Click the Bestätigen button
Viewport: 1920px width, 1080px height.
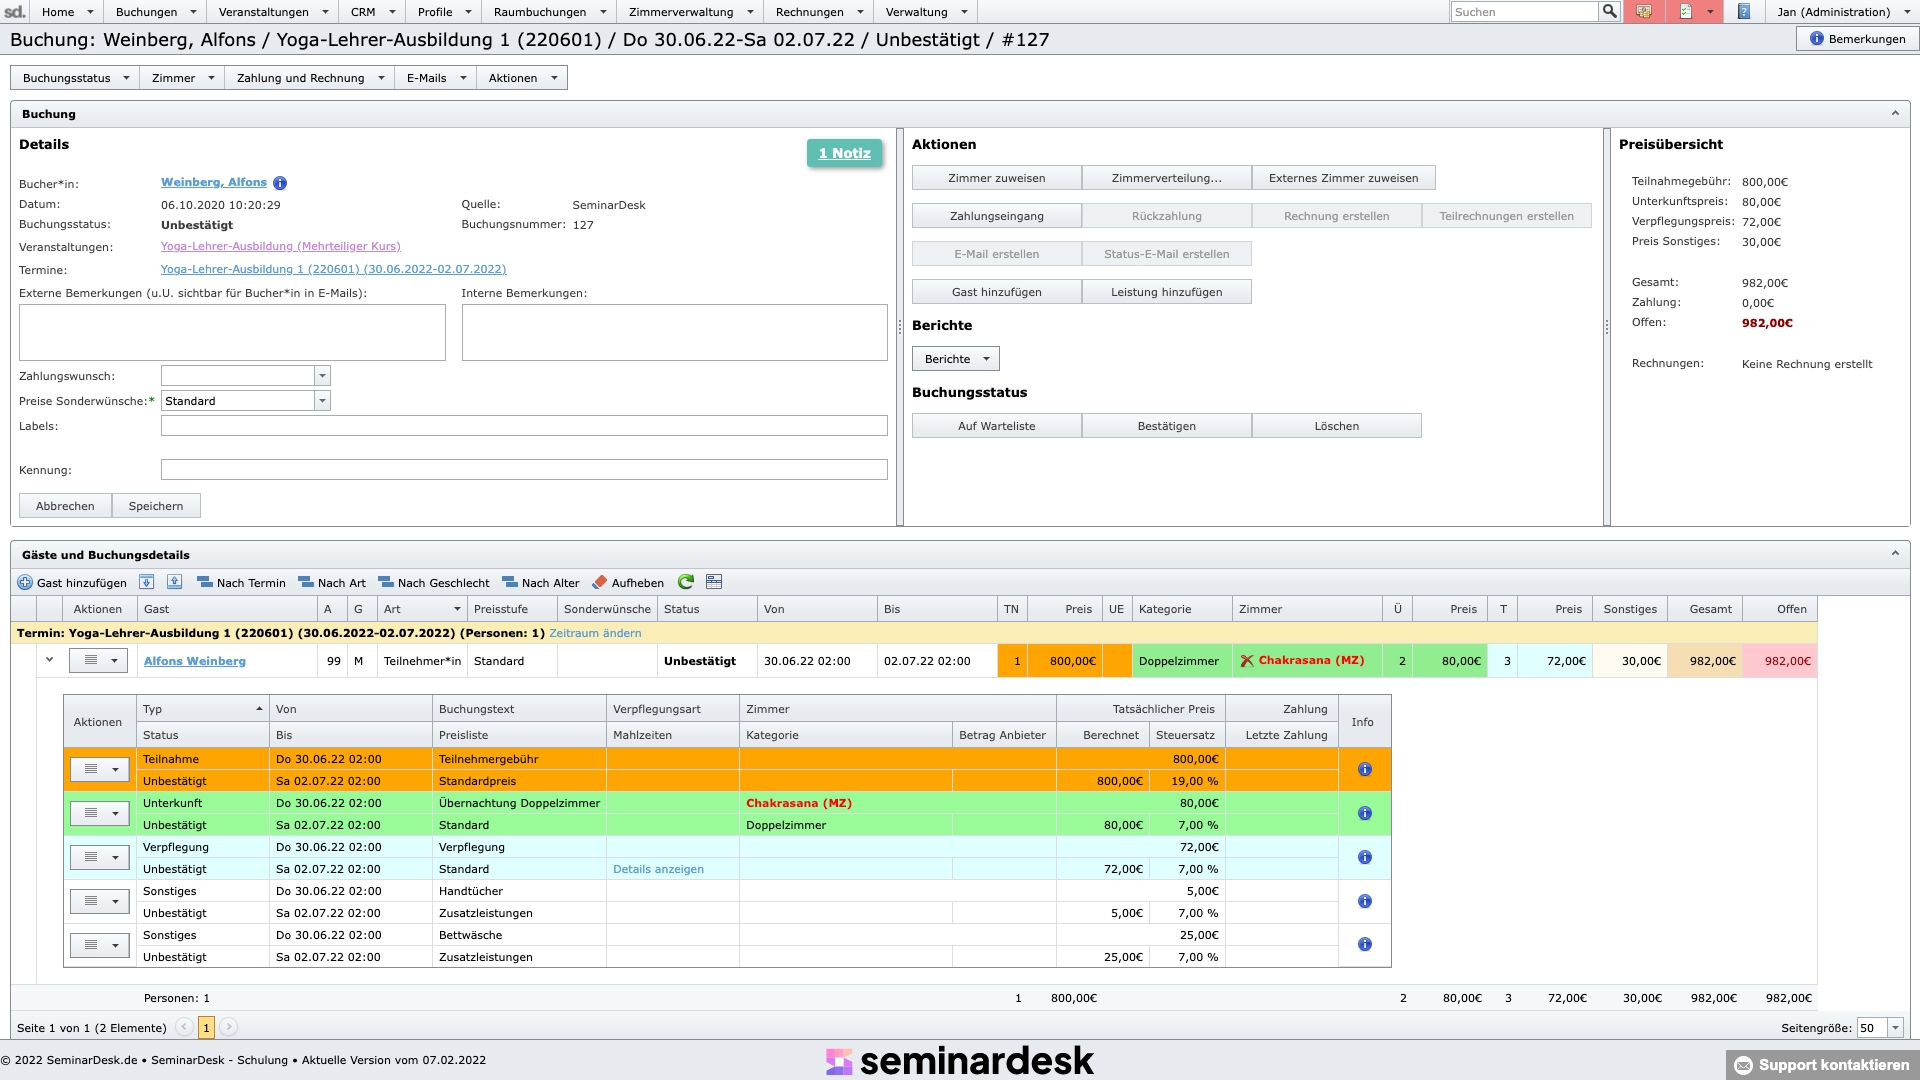tap(1166, 426)
